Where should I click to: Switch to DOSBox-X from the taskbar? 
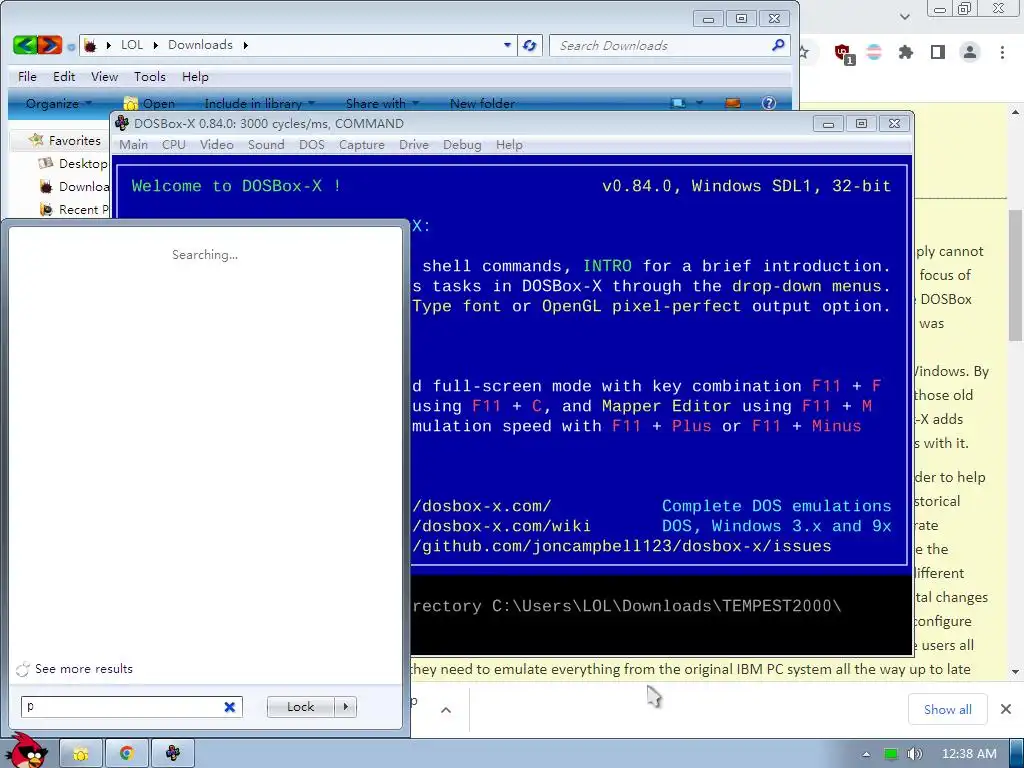pyautogui.click(x=172, y=754)
